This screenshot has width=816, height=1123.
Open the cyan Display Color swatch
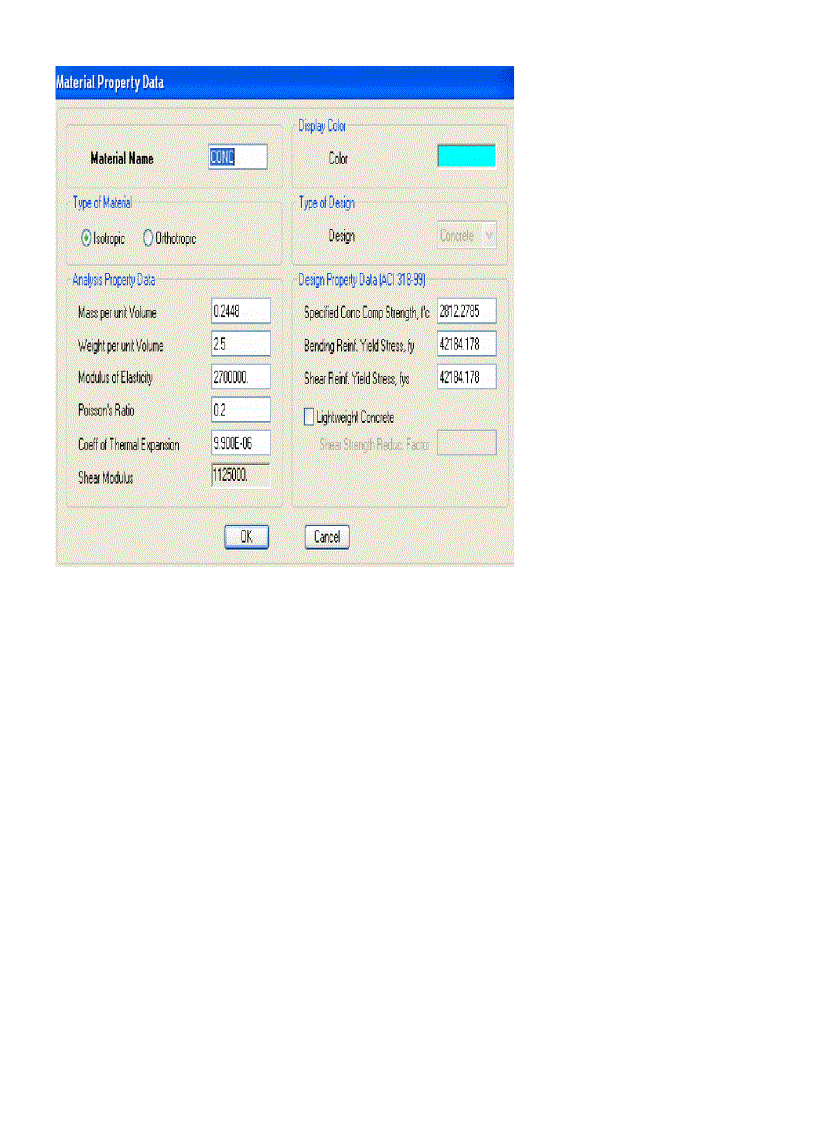pos(466,156)
